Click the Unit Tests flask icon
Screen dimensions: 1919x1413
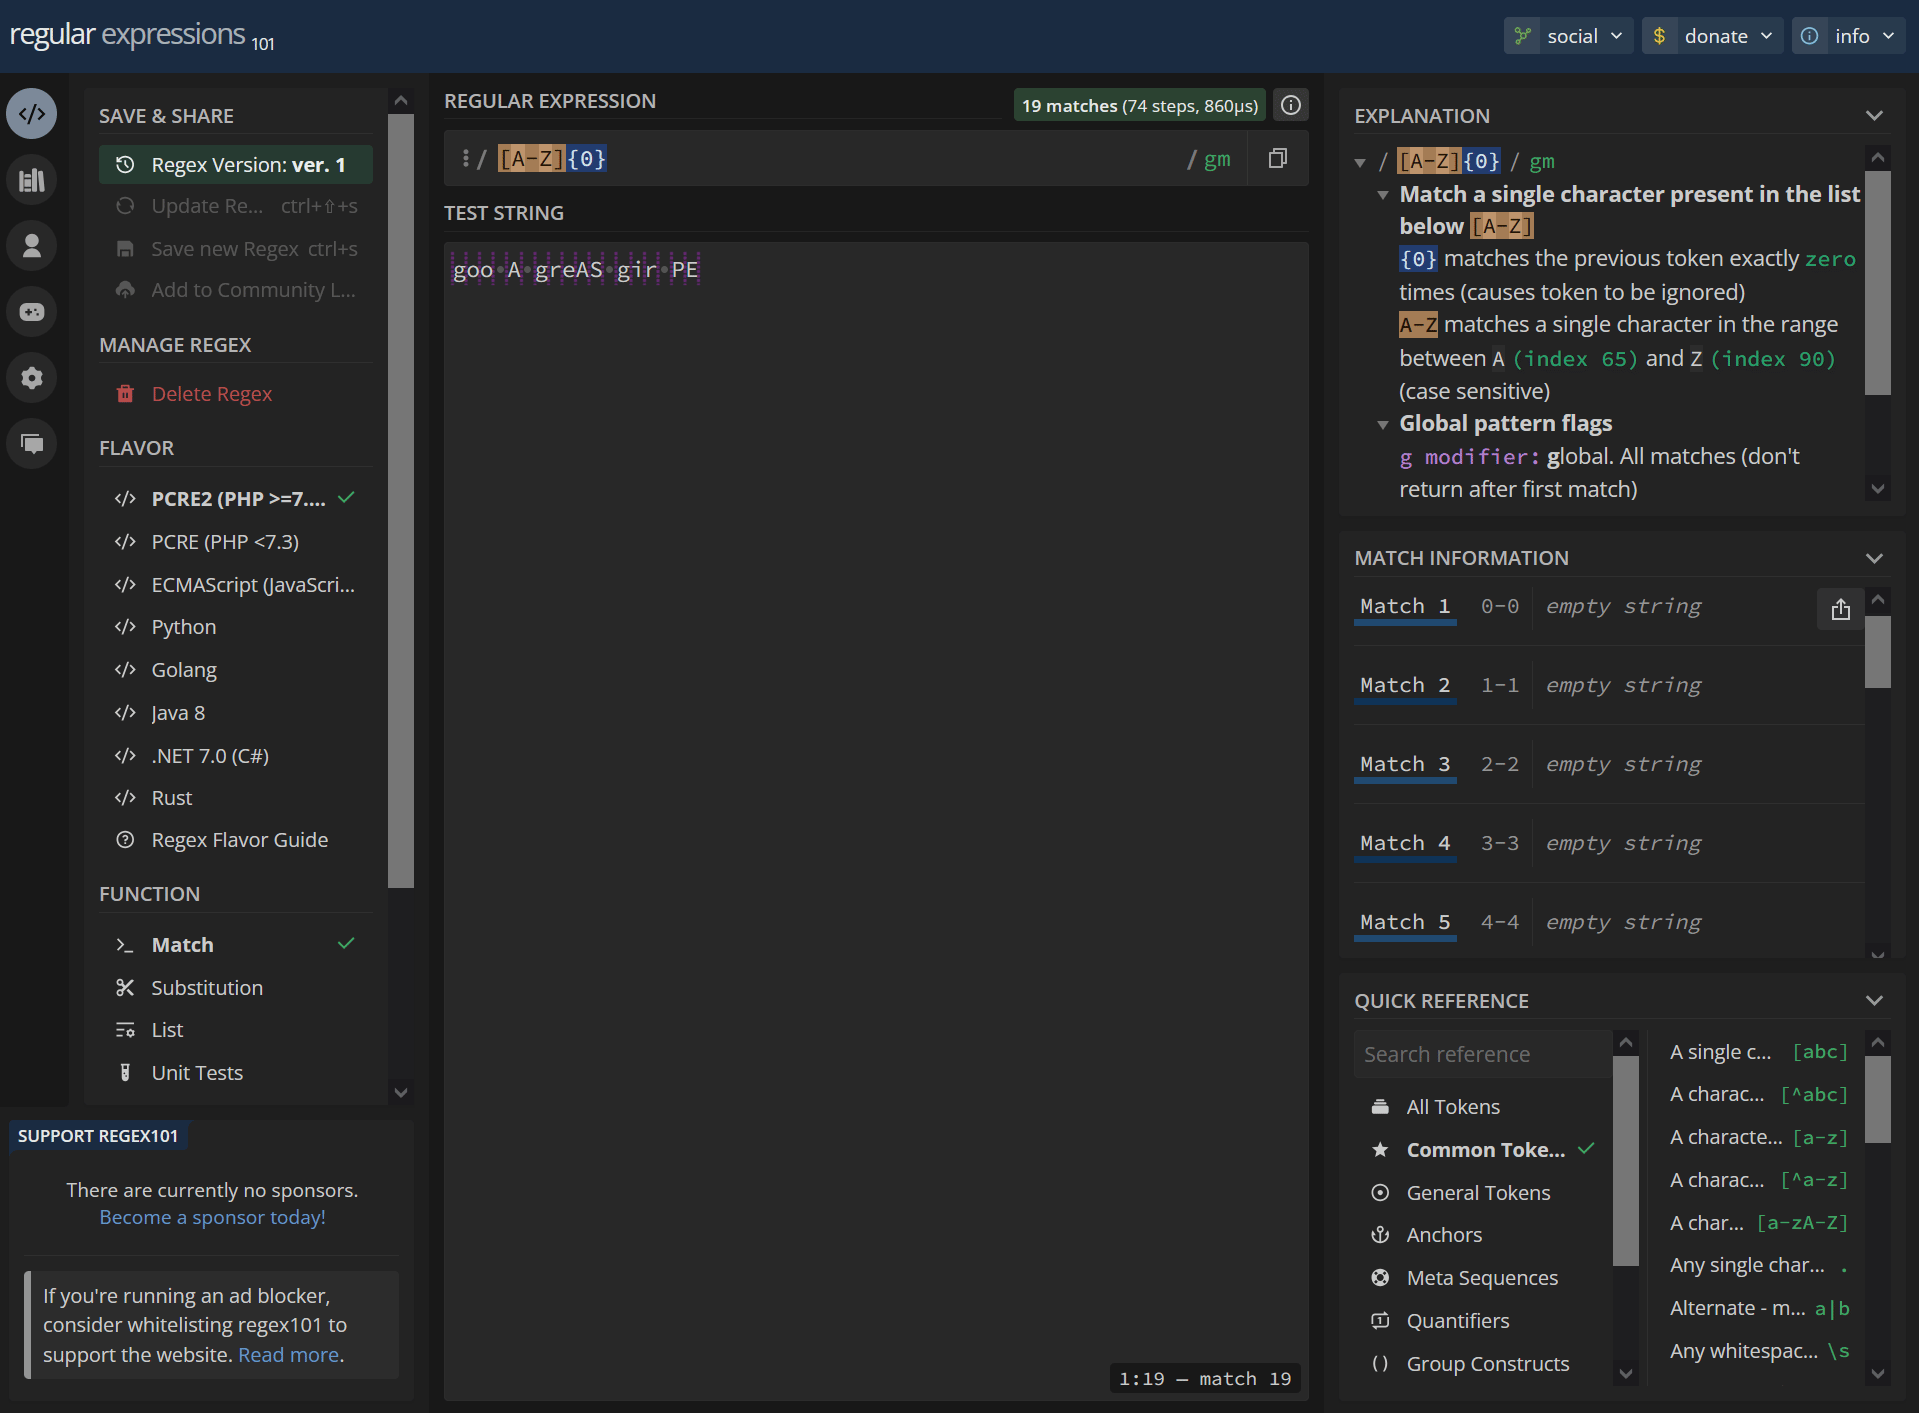click(125, 1073)
